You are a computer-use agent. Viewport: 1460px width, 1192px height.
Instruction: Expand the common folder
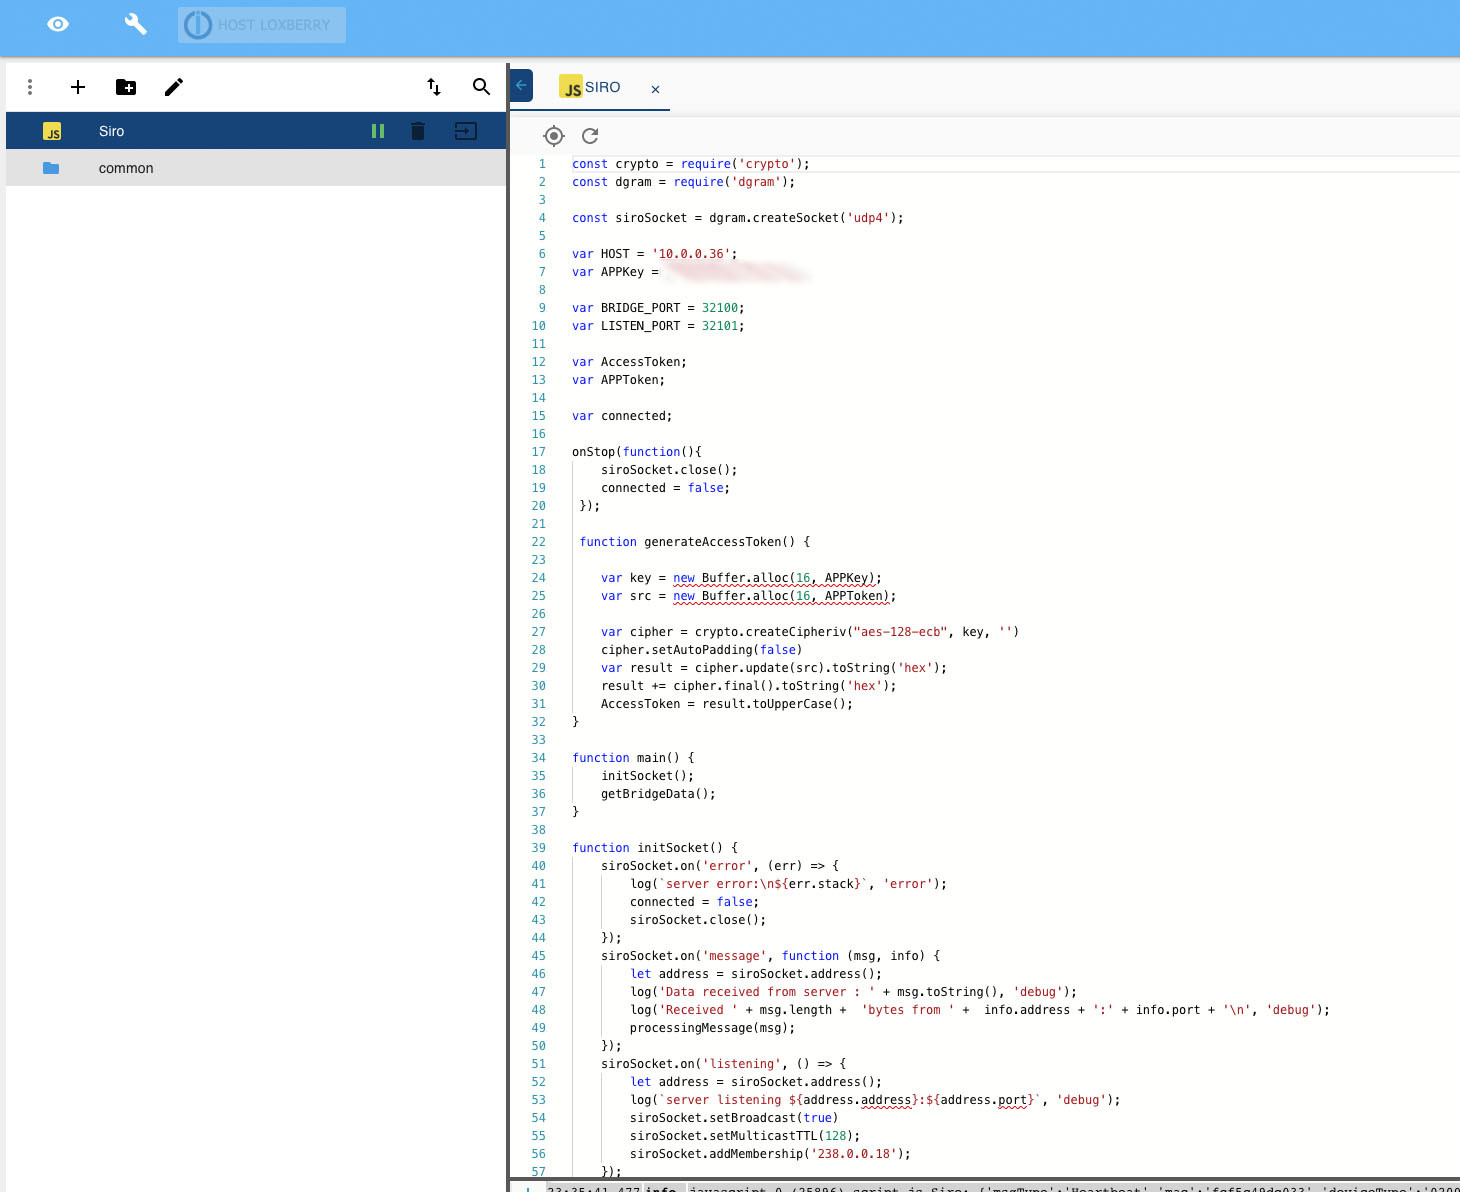point(125,168)
